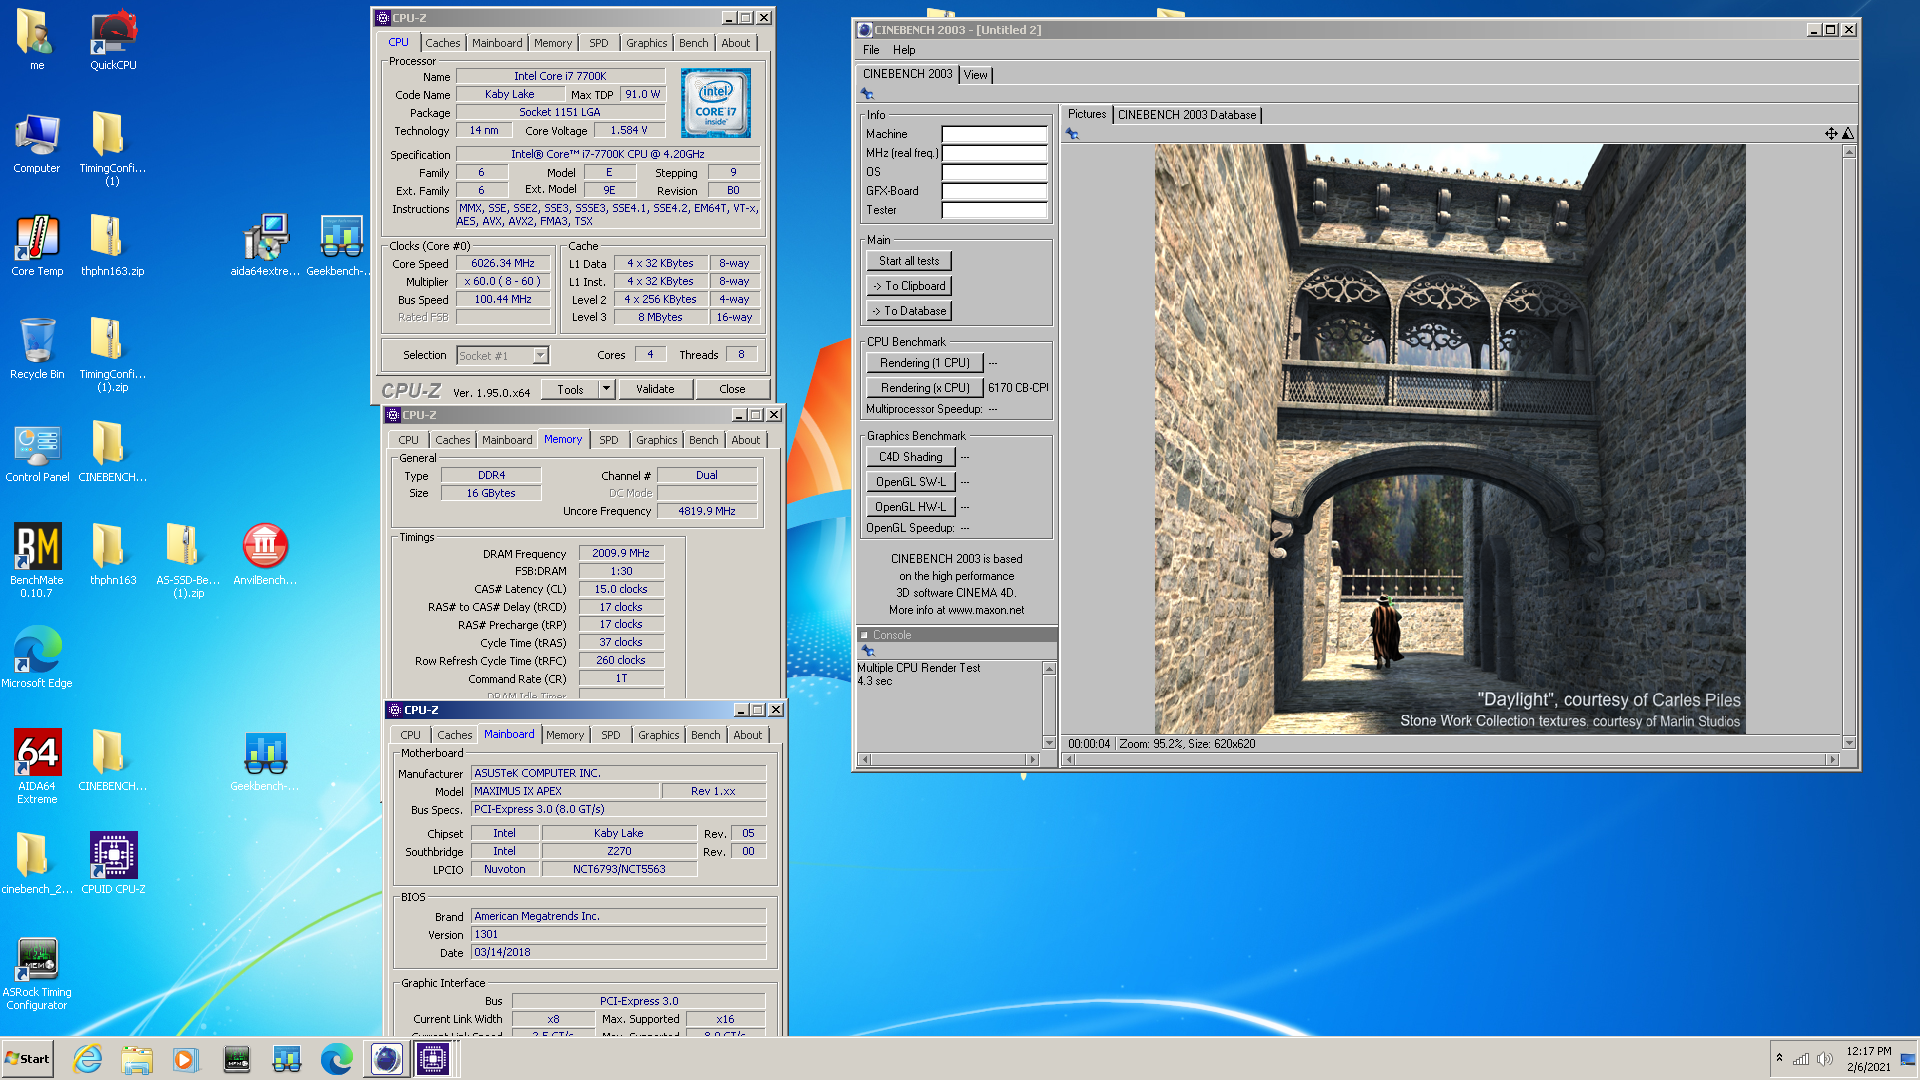
Task: Click the Start all tests button
Action: pyautogui.click(x=909, y=261)
